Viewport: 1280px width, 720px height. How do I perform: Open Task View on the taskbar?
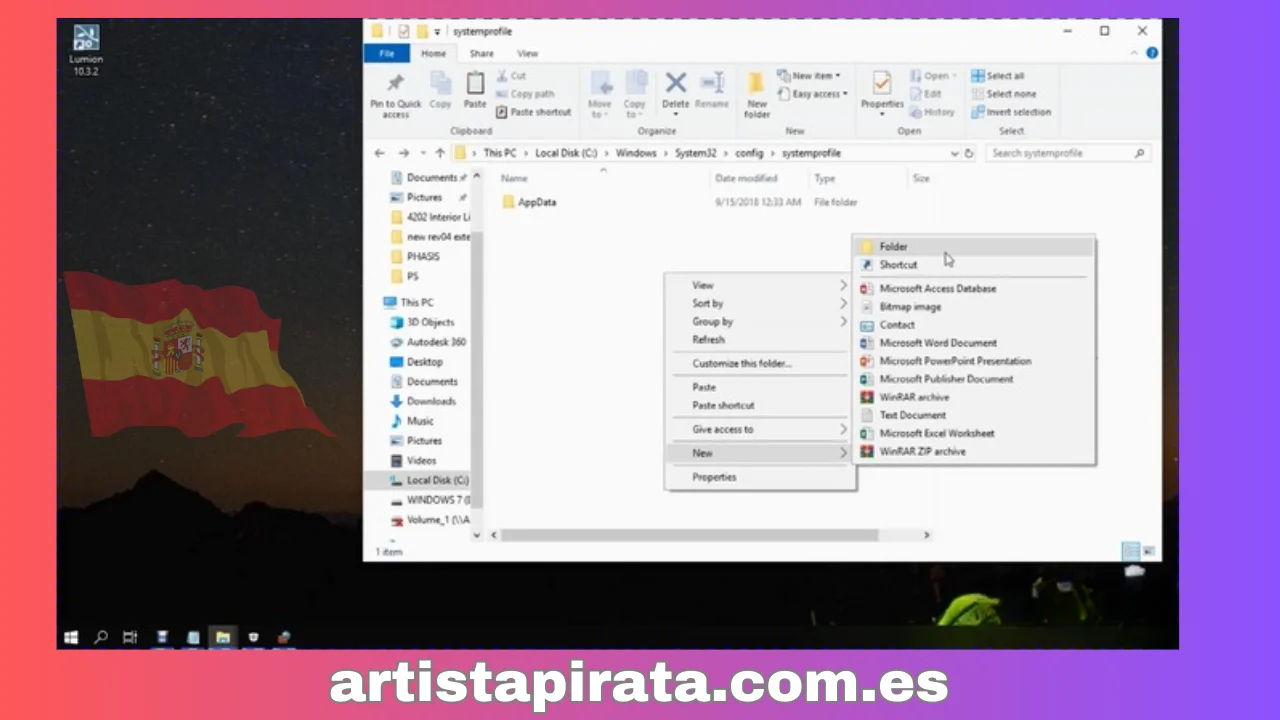pyautogui.click(x=130, y=637)
